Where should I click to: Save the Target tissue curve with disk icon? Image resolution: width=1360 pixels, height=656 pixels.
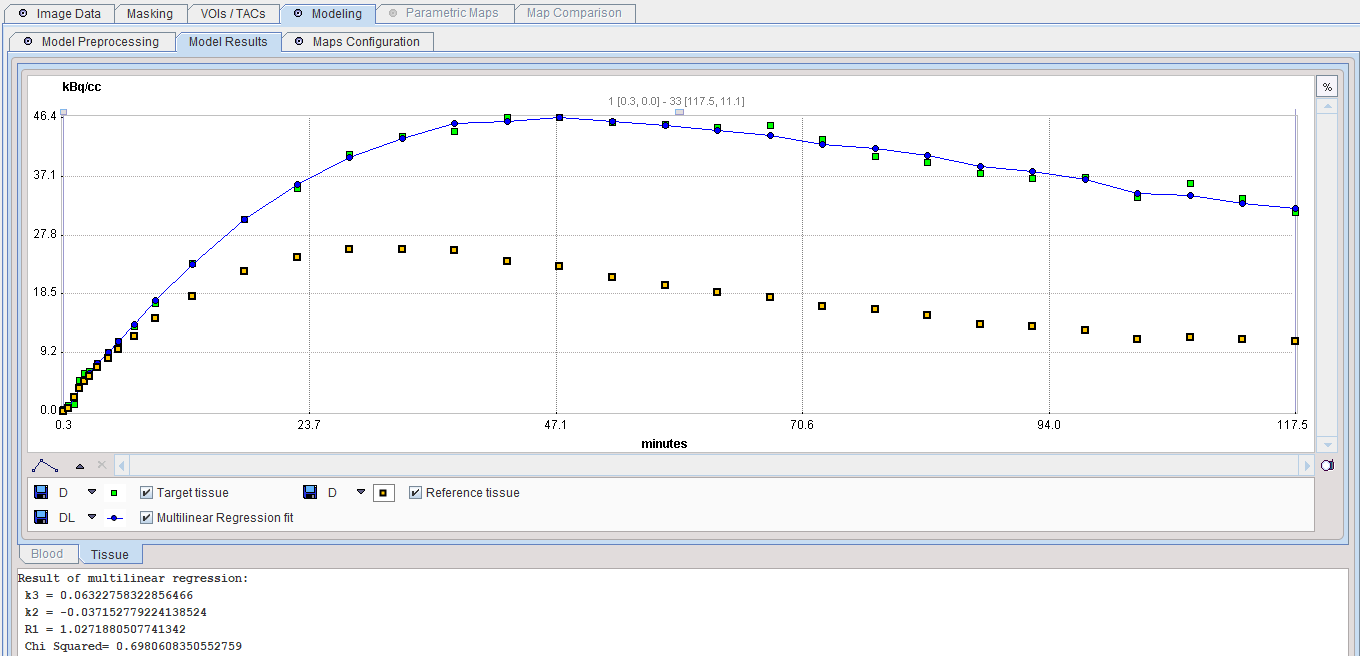point(41,492)
